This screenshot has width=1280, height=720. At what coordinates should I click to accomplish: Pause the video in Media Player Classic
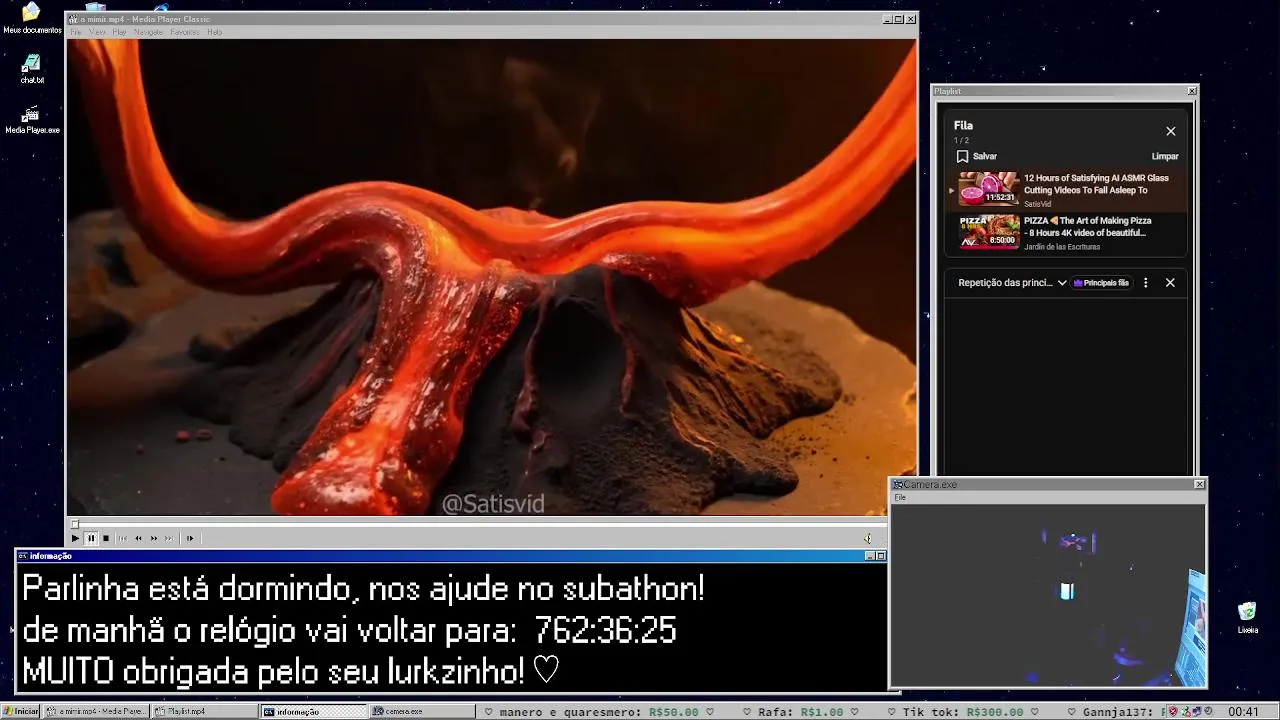(x=91, y=538)
